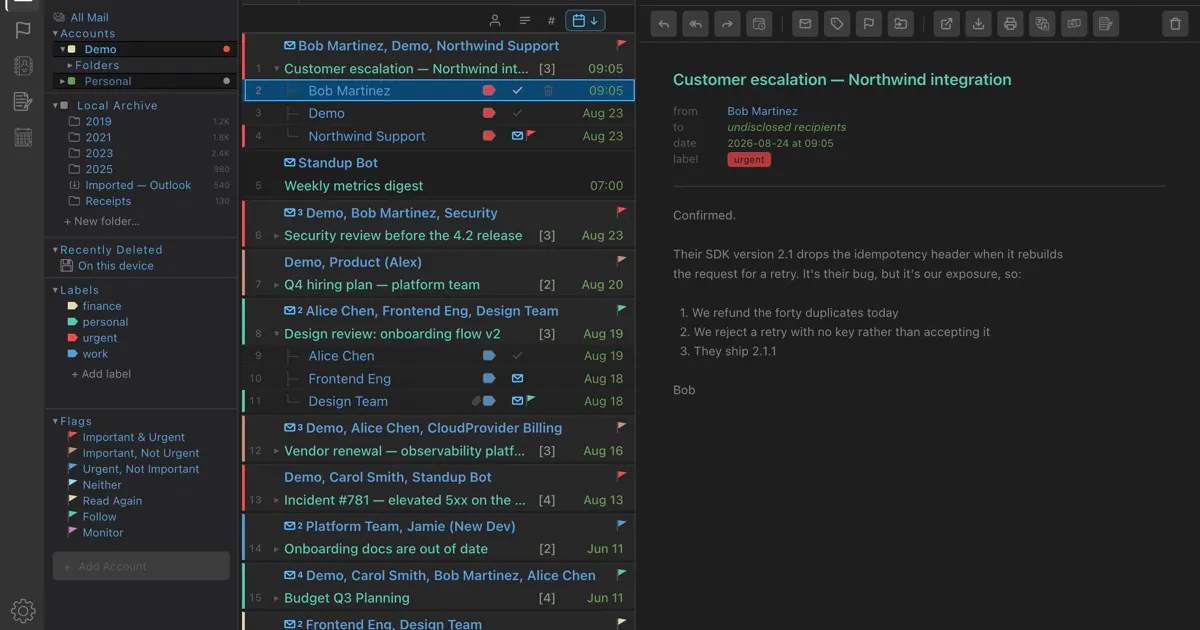Click the Forward arrow in the toolbar

pos(727,23)
